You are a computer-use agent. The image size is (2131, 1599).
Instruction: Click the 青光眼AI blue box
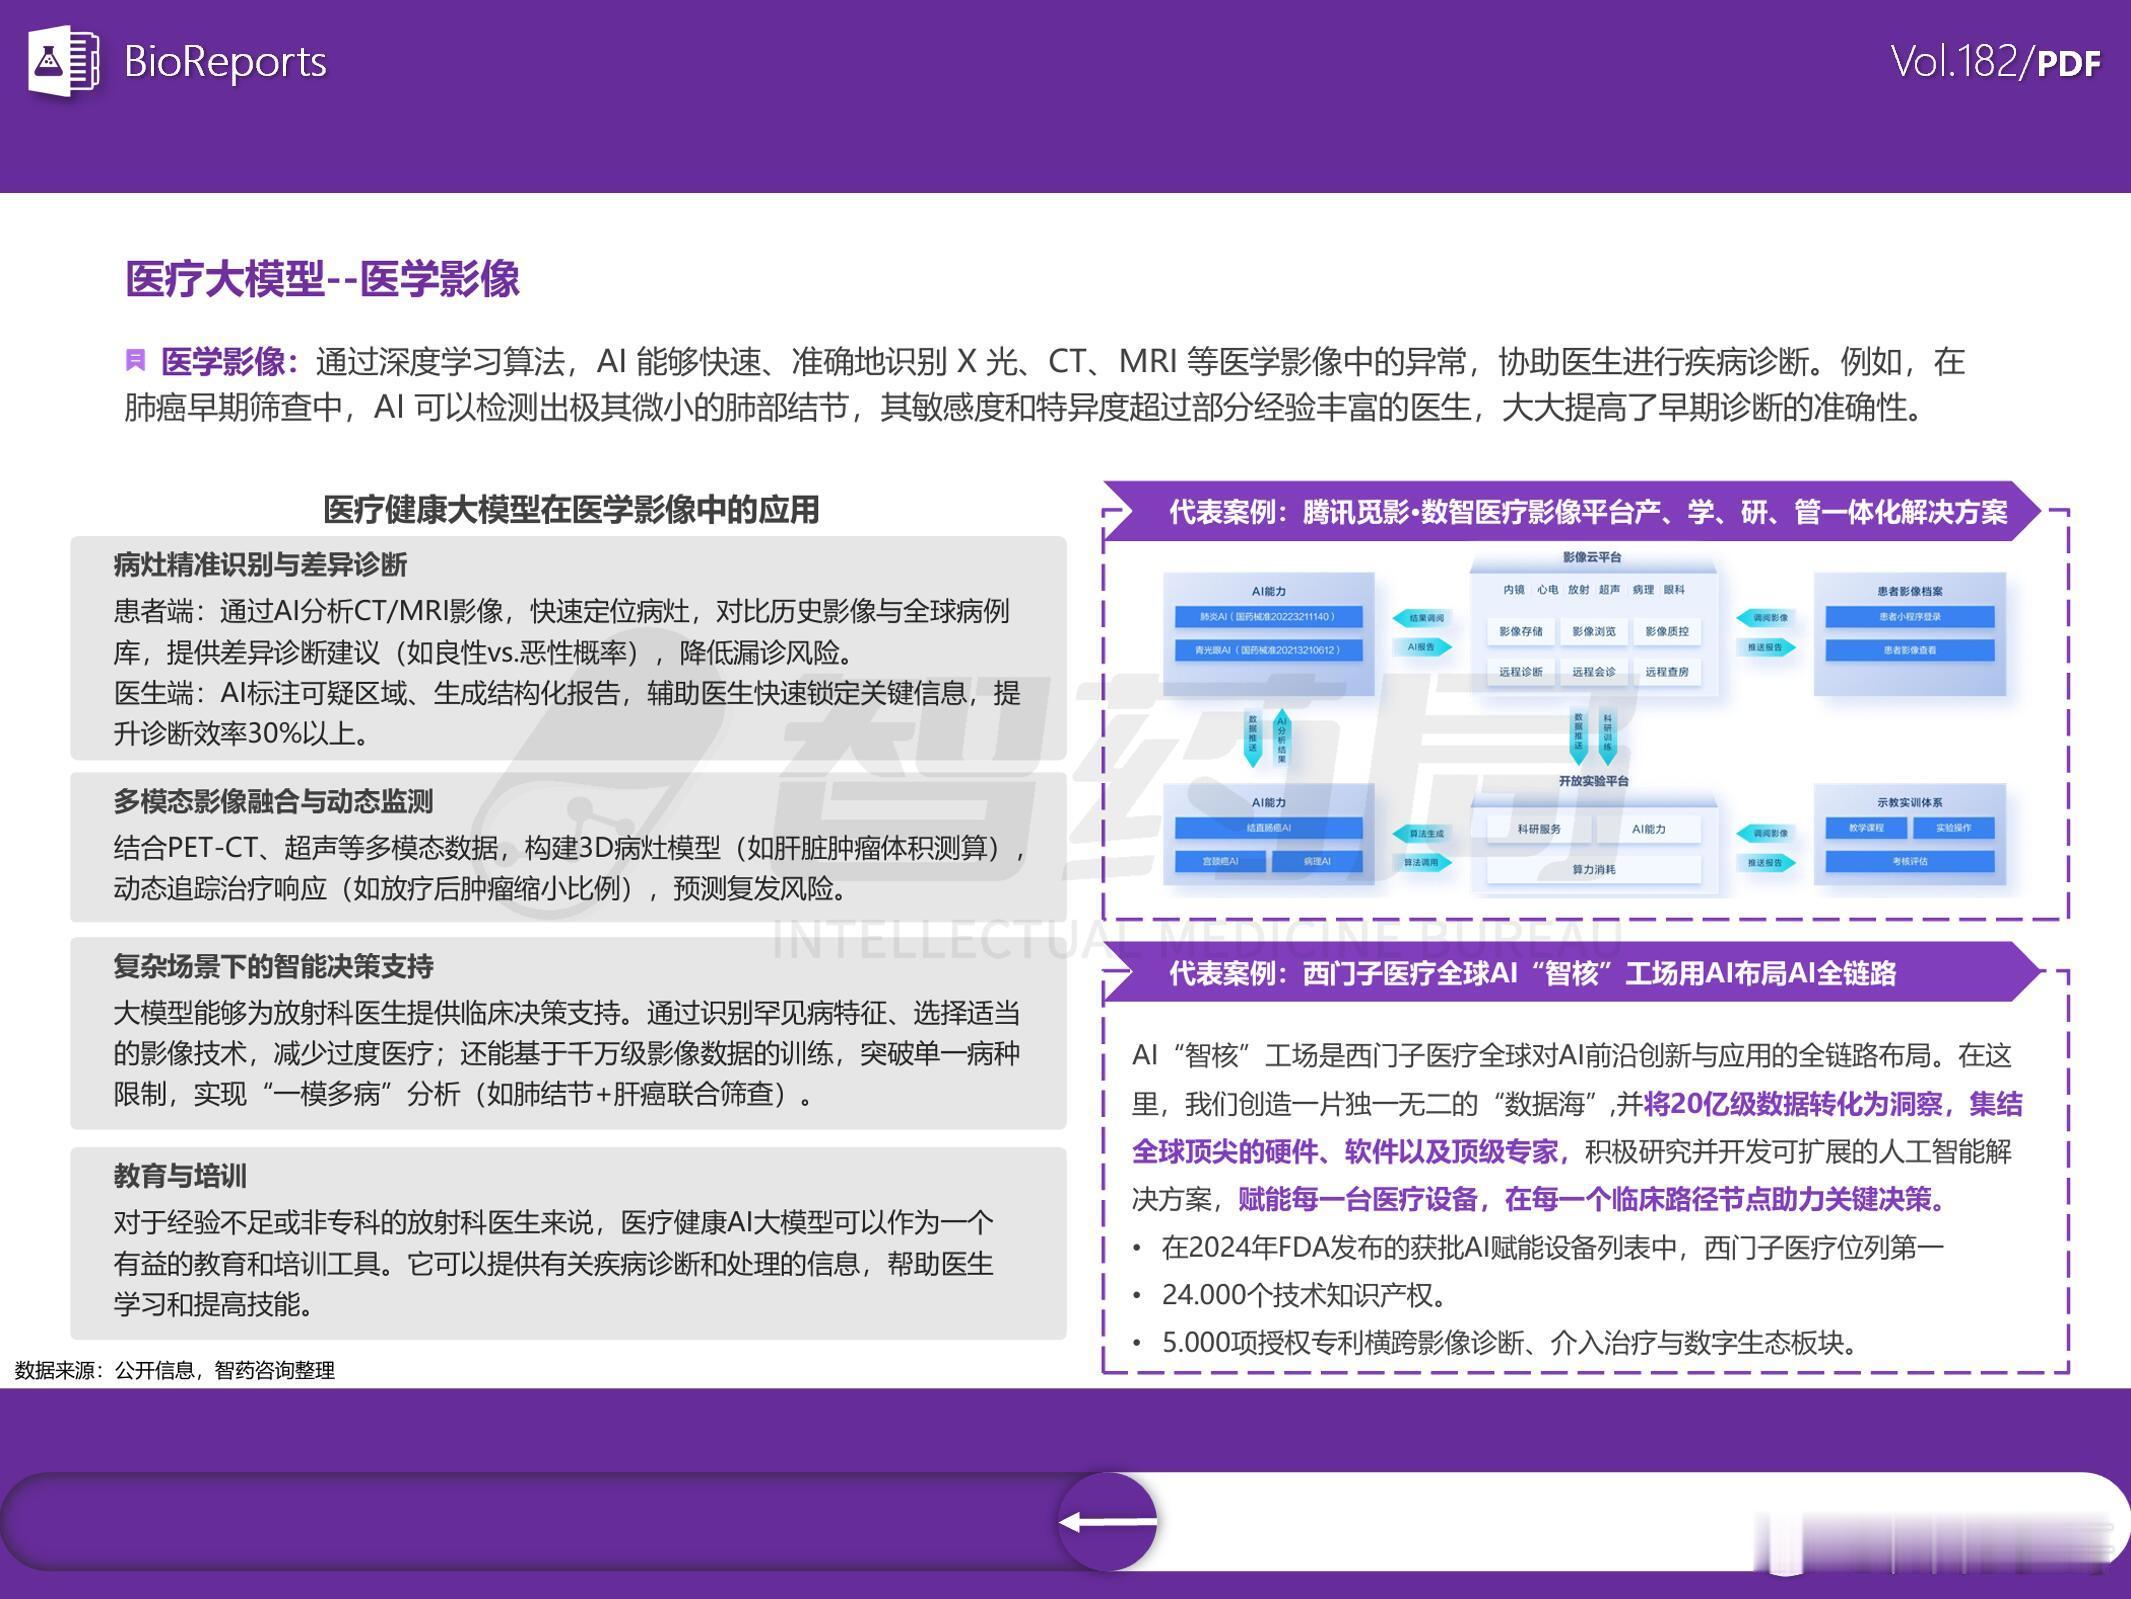coord(1268,650)
